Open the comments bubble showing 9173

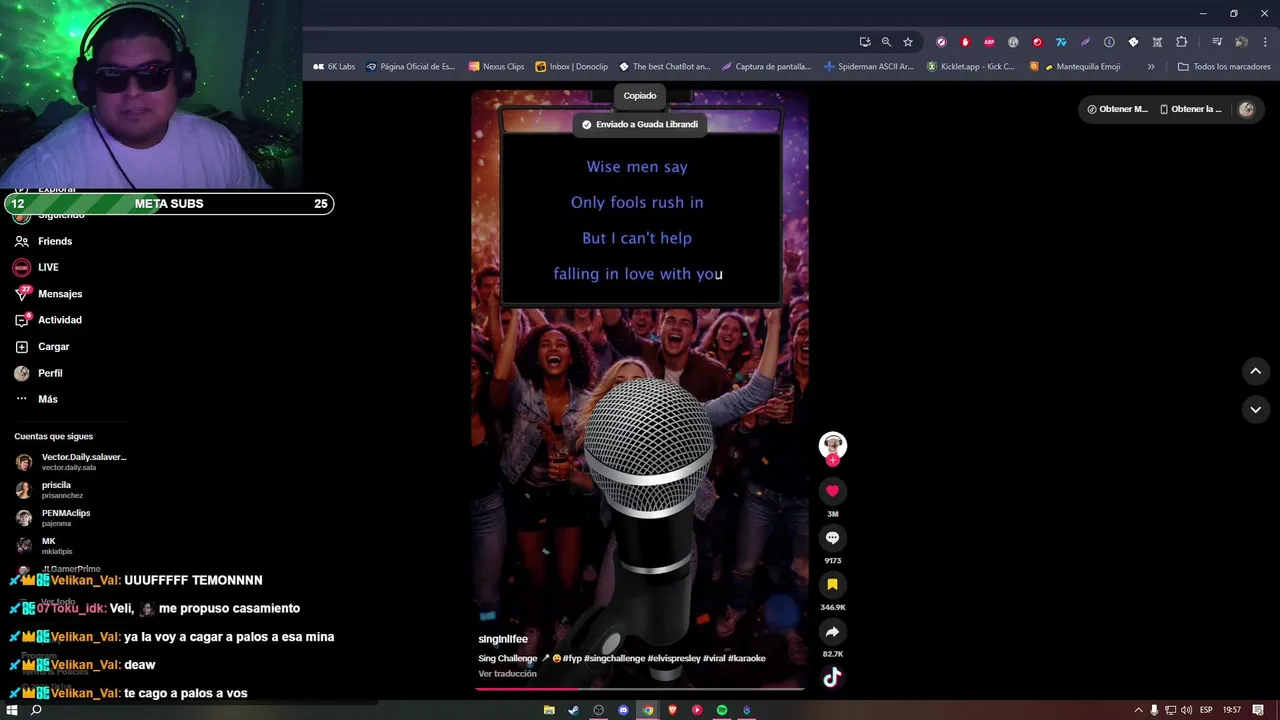tap(832, 538)
